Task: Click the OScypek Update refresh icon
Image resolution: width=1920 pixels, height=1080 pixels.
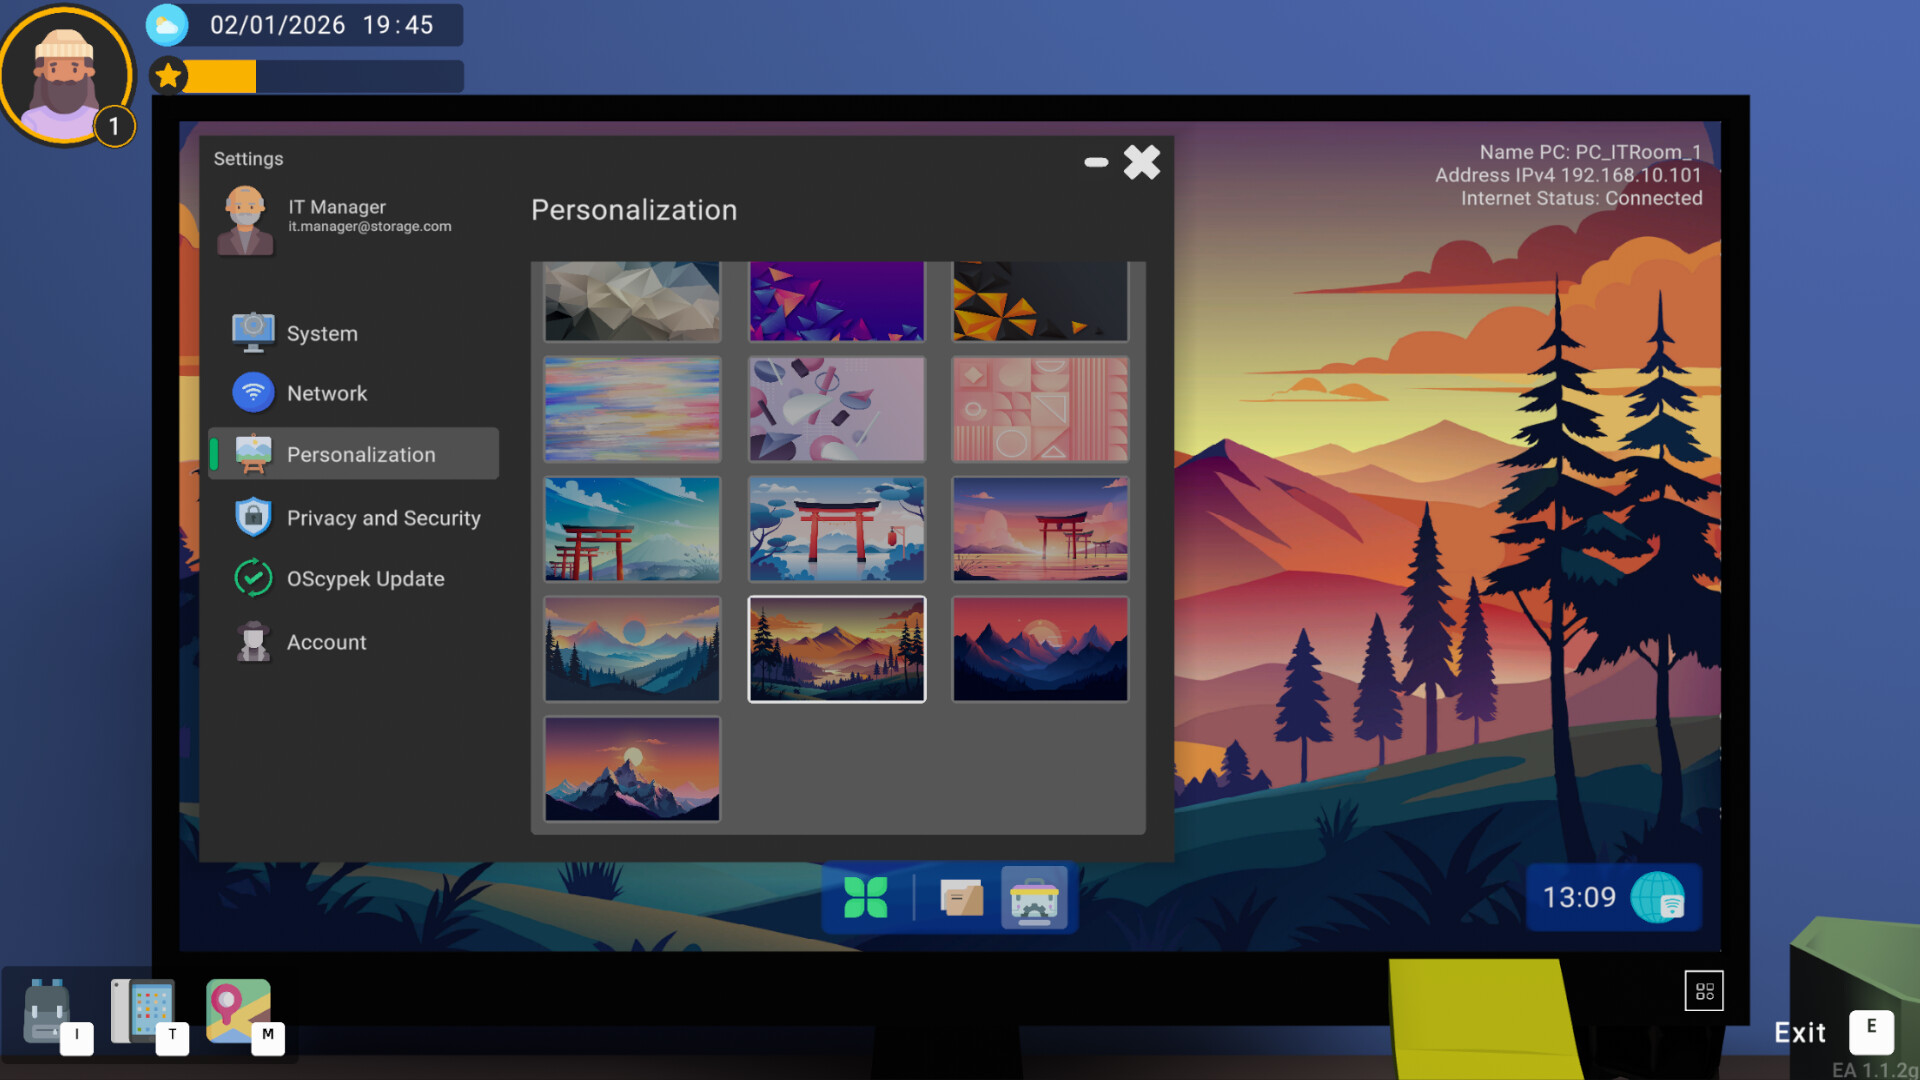Action: [x=254, y=578]
